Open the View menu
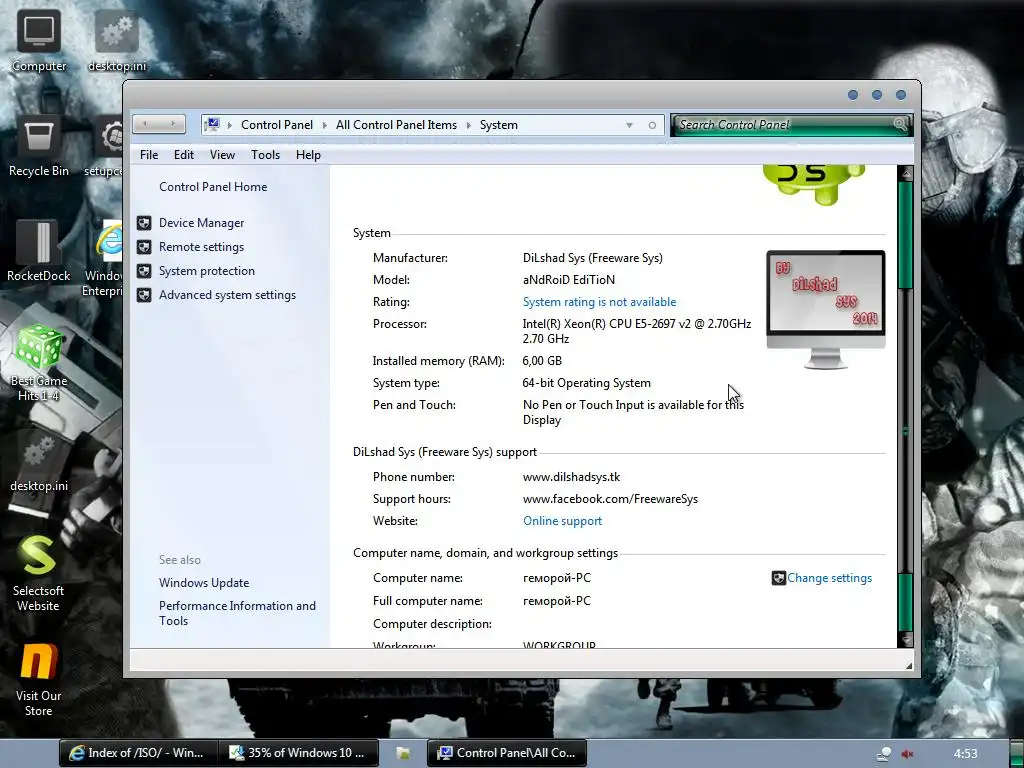 click(222, 155)
